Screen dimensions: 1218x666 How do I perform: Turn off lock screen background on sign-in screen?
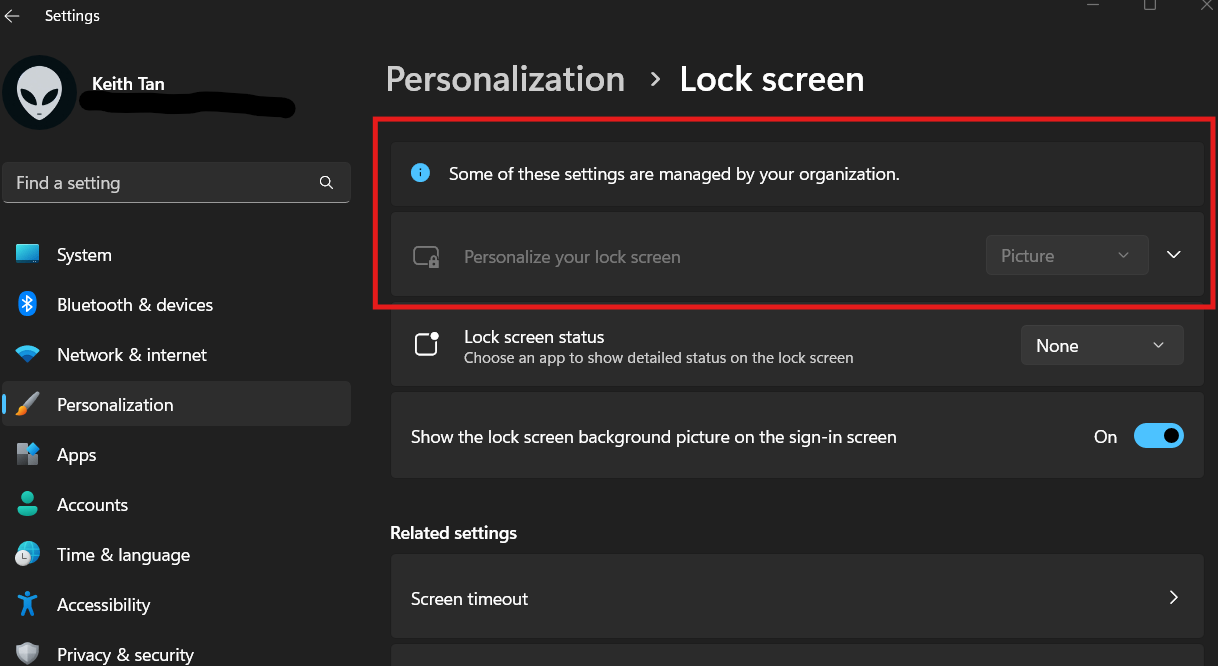tap(1158, 436)
